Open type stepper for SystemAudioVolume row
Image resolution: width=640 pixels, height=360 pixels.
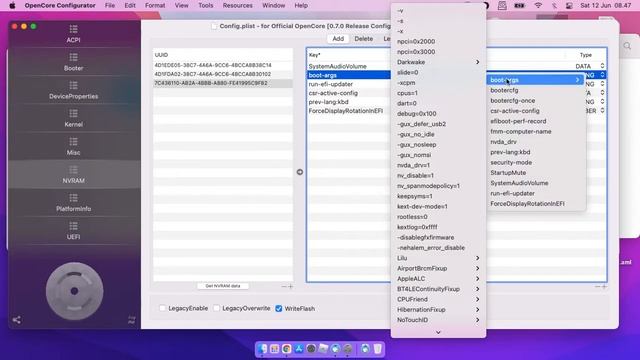tap(602, 66)
